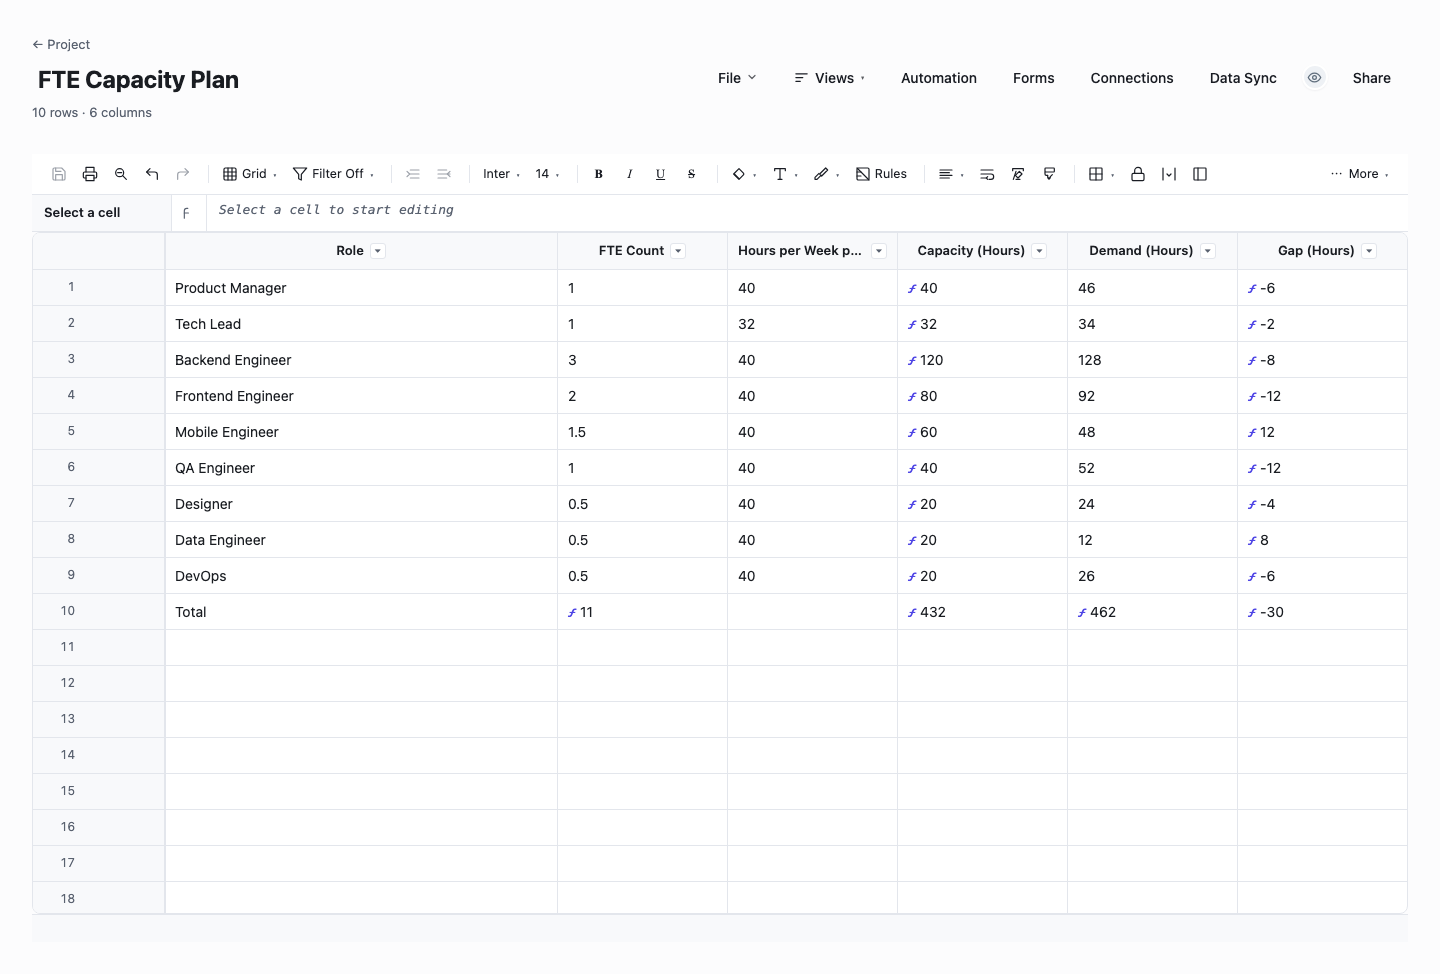Screen dimensions: 1440x974
Task: Print the sheet using the printer icon
Action: coord(90,174)
